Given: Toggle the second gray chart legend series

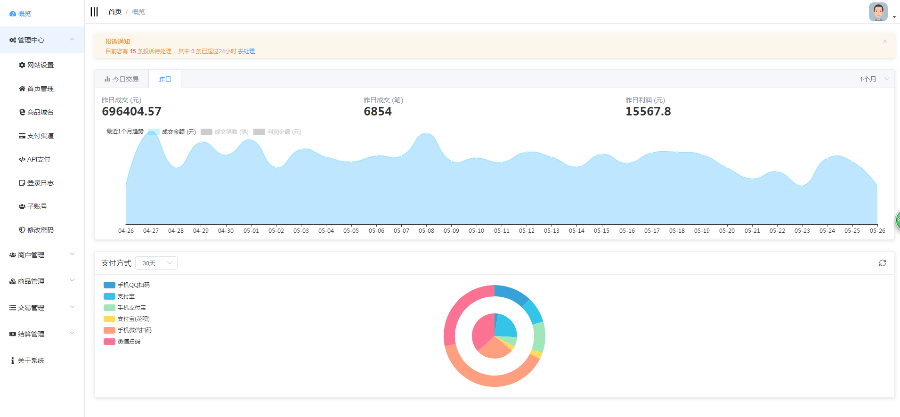Looking at the screenshot, I should [224, 131].
